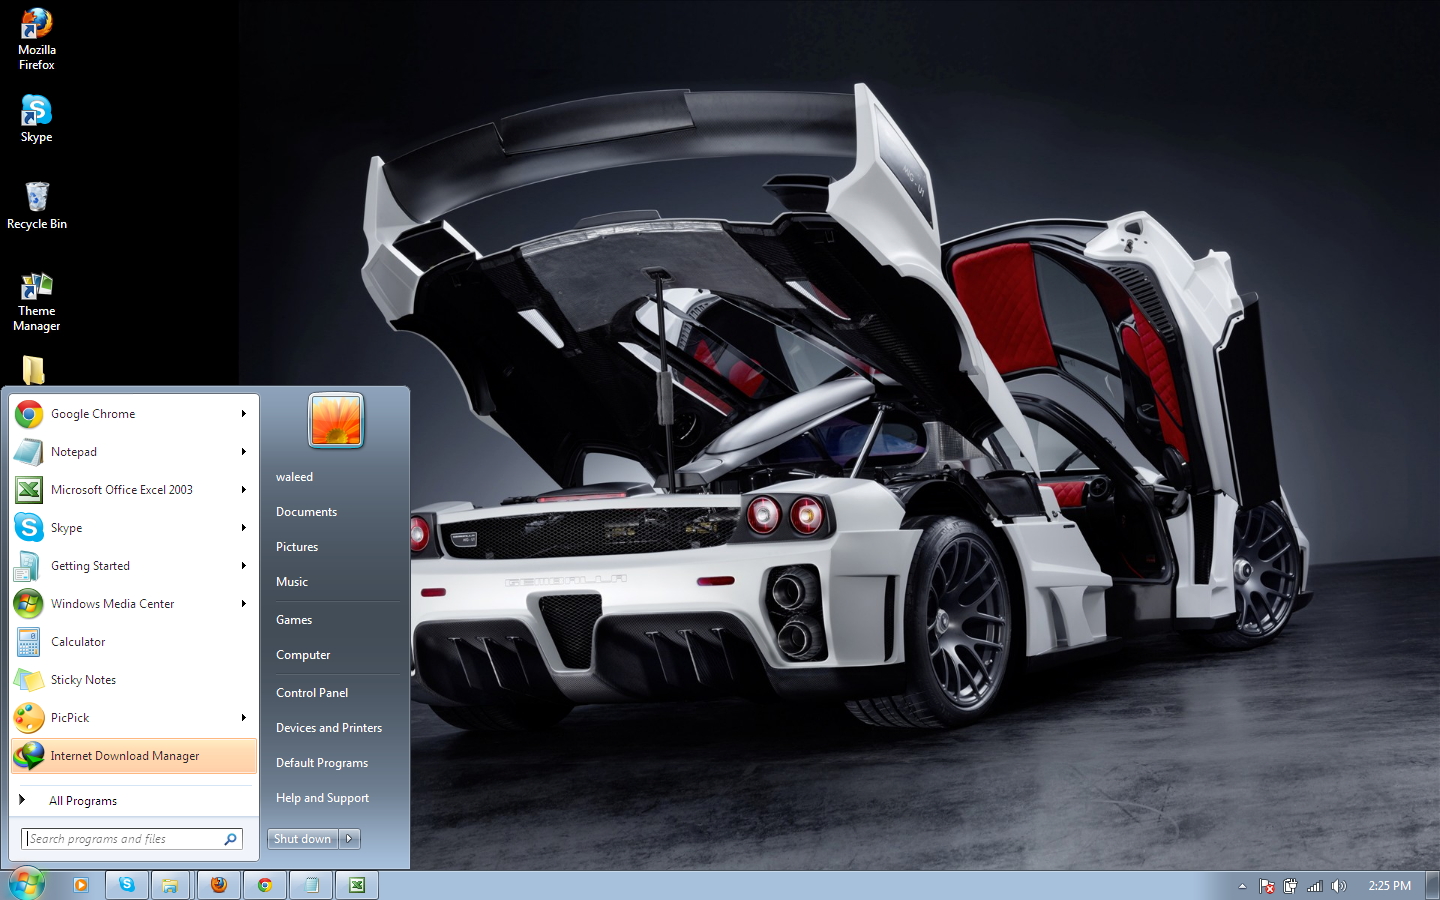Expand the Google Chrome jump list arrow
Screen dimensions: 1440x900
[244, 414]
